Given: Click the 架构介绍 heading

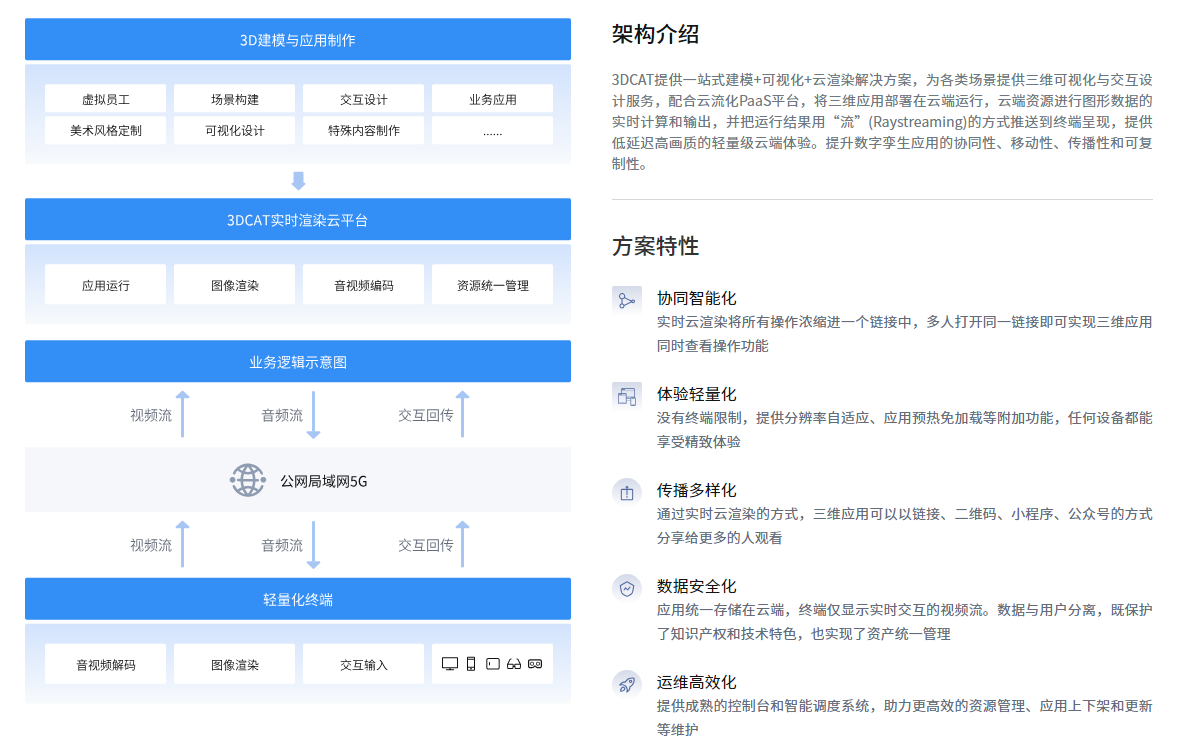Looking at the screenshot, I should 655,34.
